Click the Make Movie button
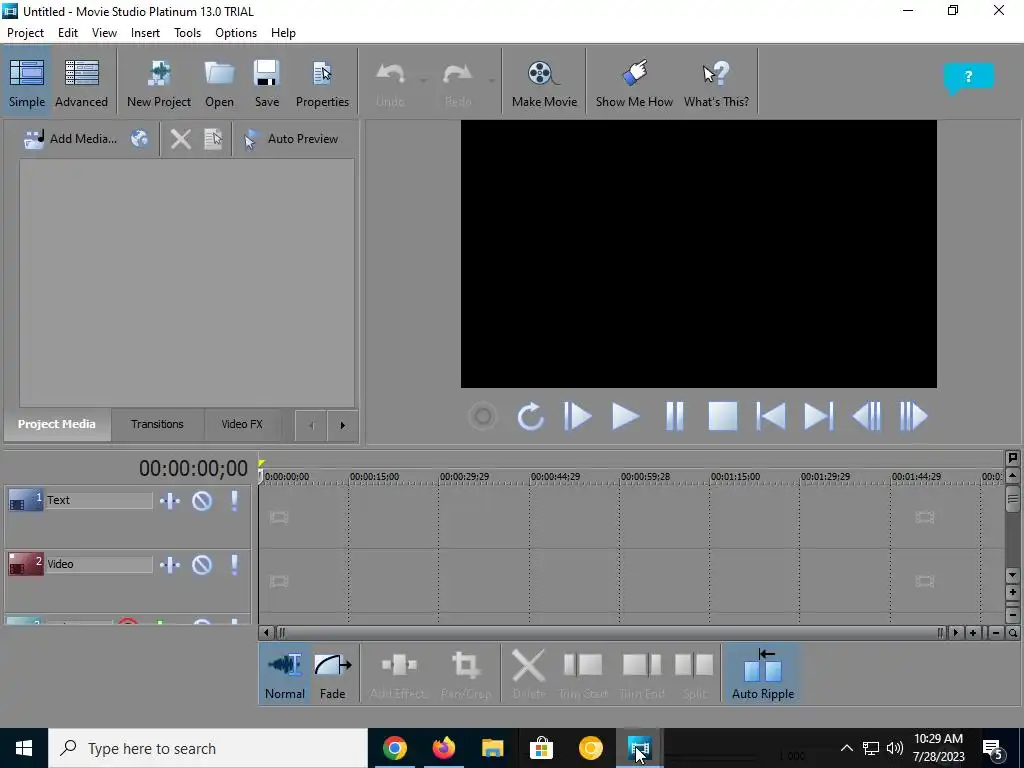 (544, 83)
